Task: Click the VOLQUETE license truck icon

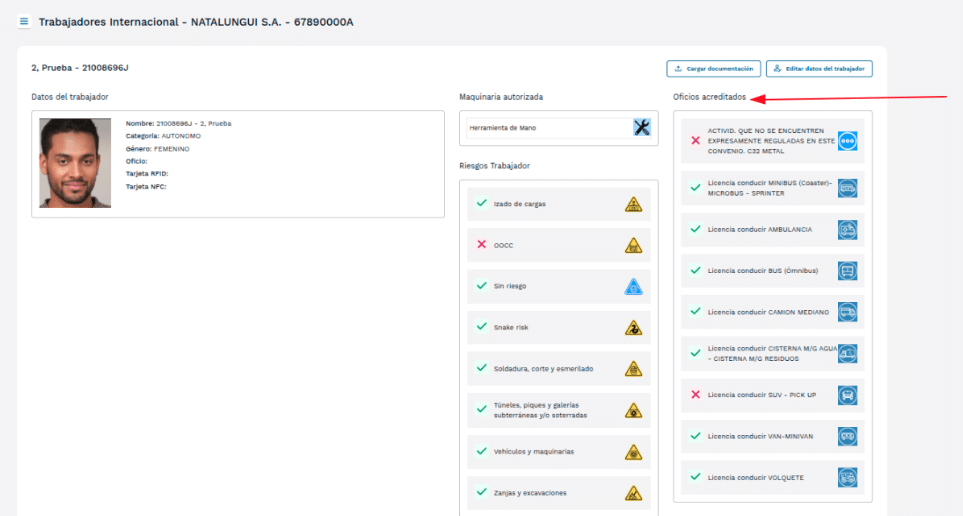Action: click(847, 477)
